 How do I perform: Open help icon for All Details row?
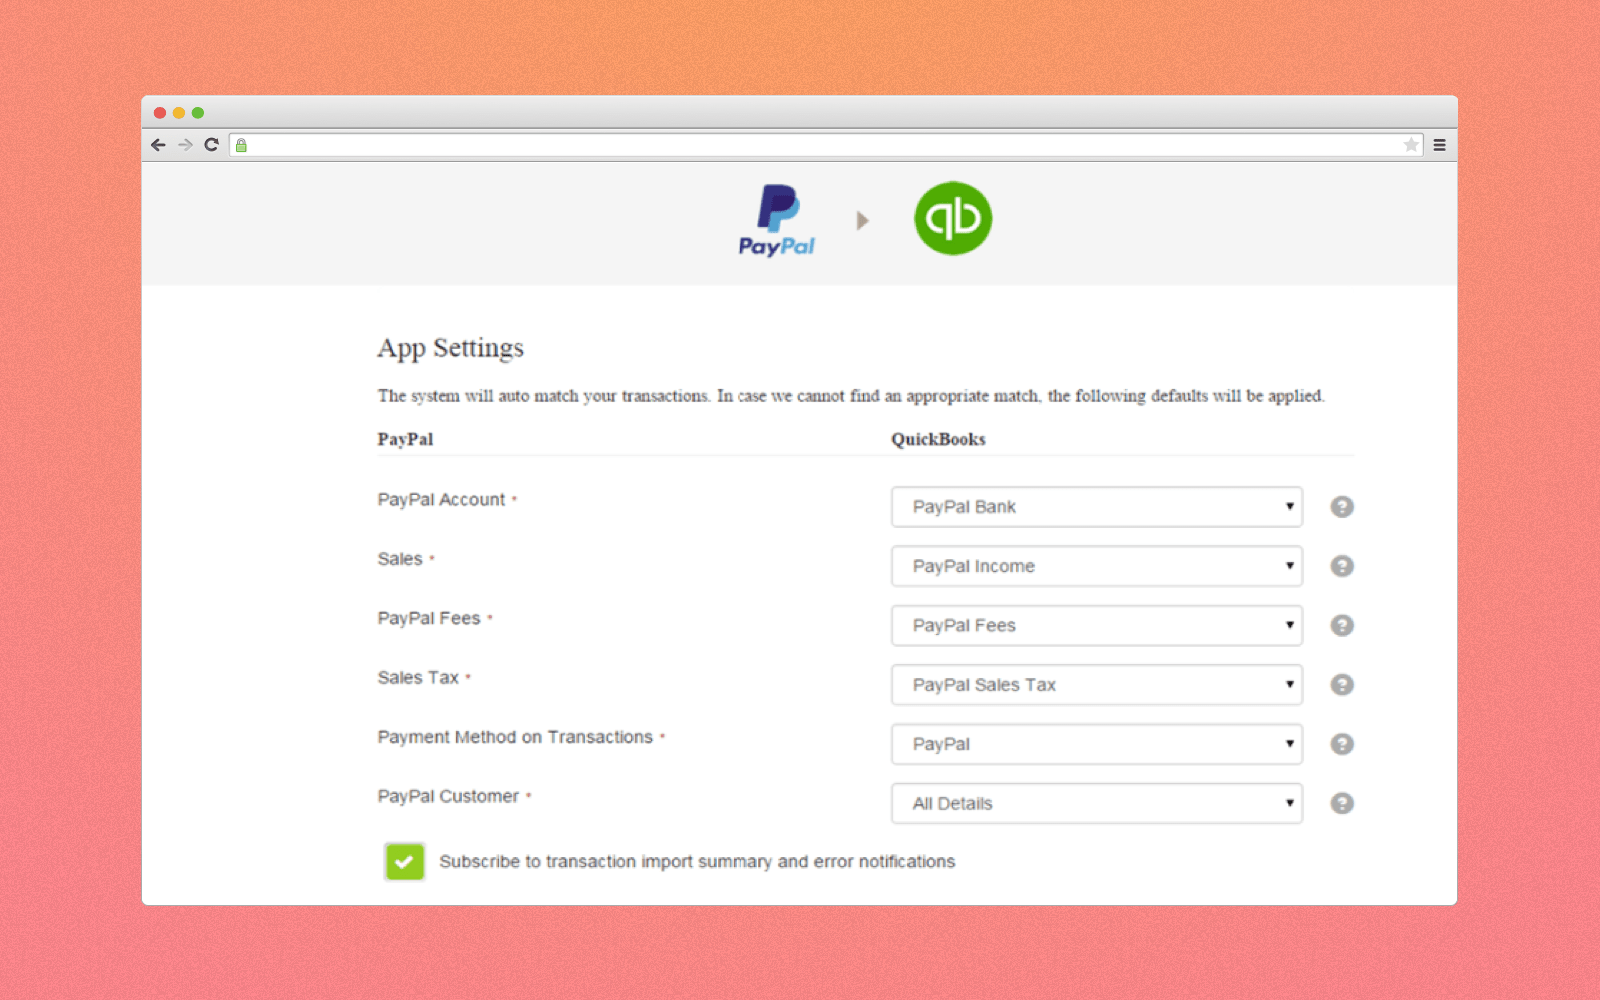(x=1342, y=803)
